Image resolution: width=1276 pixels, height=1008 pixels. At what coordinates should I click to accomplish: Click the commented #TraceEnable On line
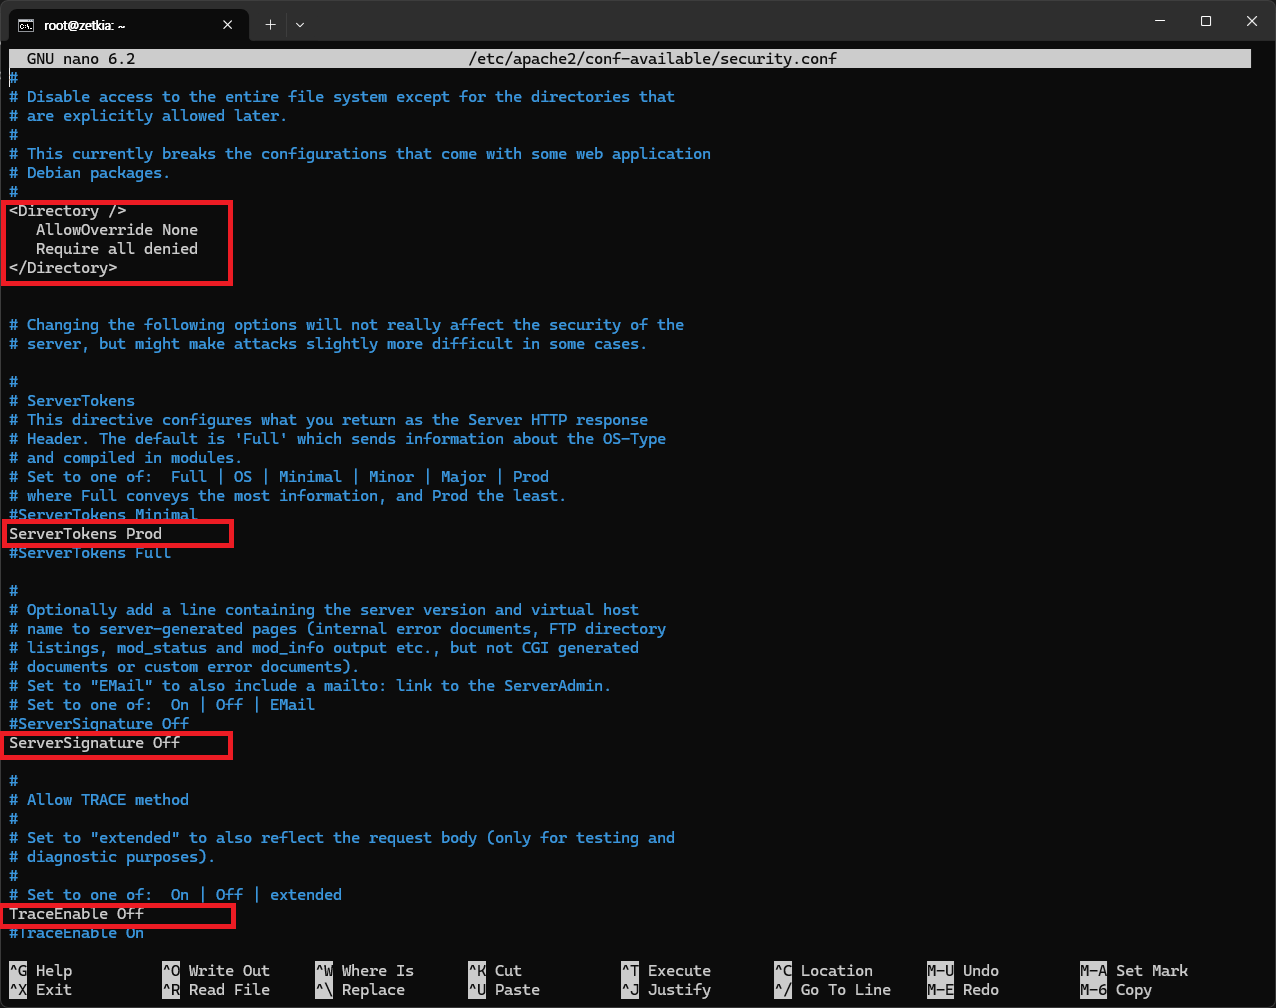point(77,933)
